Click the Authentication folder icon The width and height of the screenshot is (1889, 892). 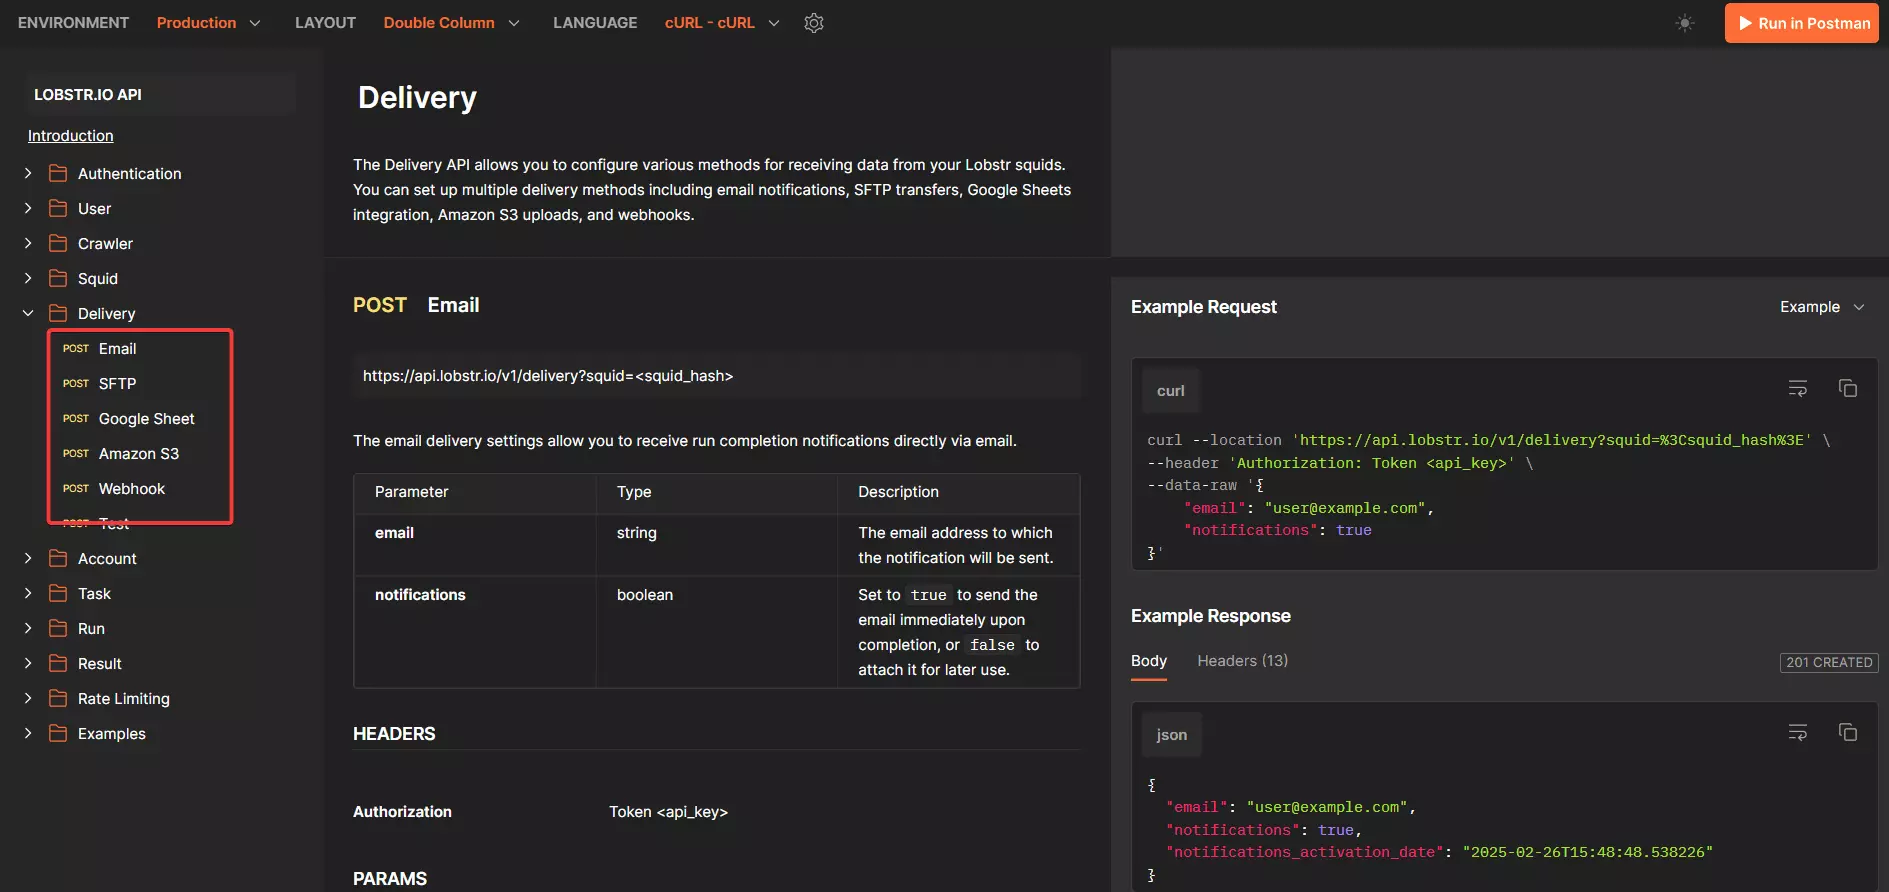(58, 174)
